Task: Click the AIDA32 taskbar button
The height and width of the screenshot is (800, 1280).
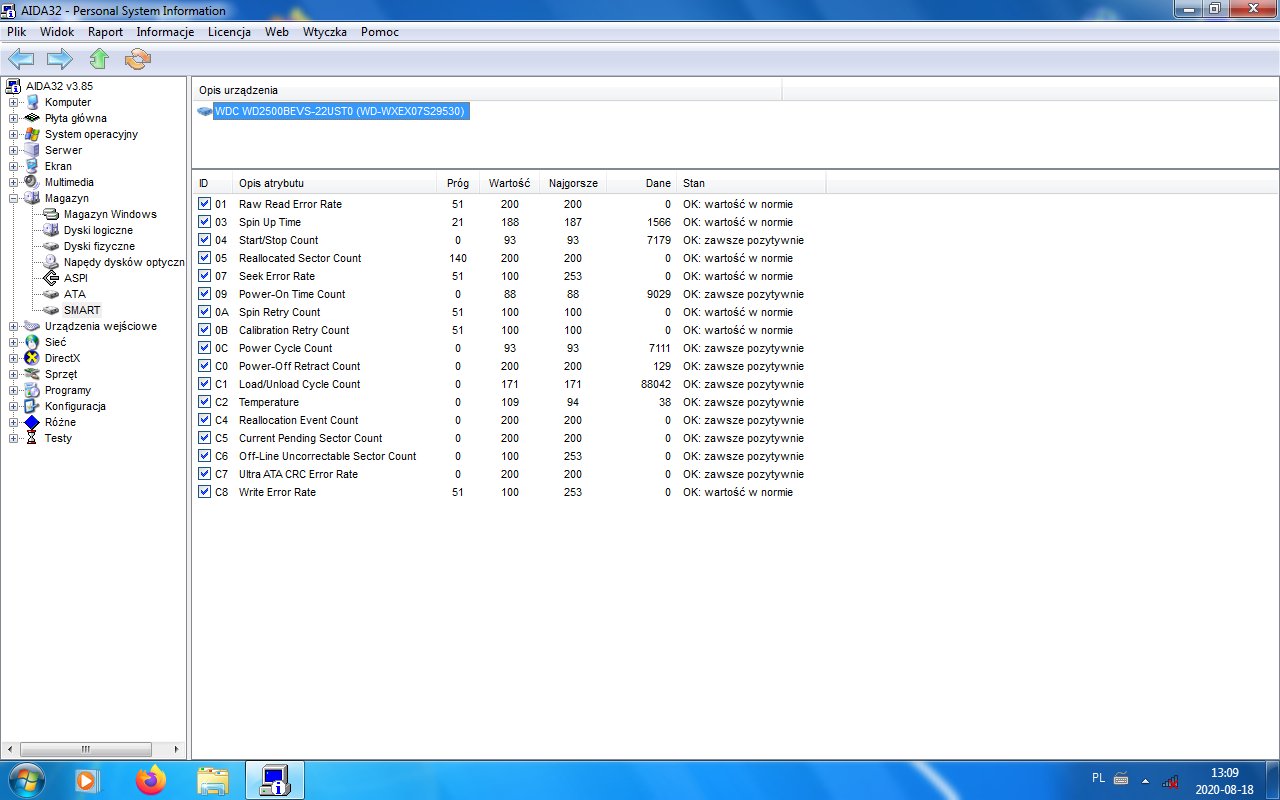Action: coord(274,779)
